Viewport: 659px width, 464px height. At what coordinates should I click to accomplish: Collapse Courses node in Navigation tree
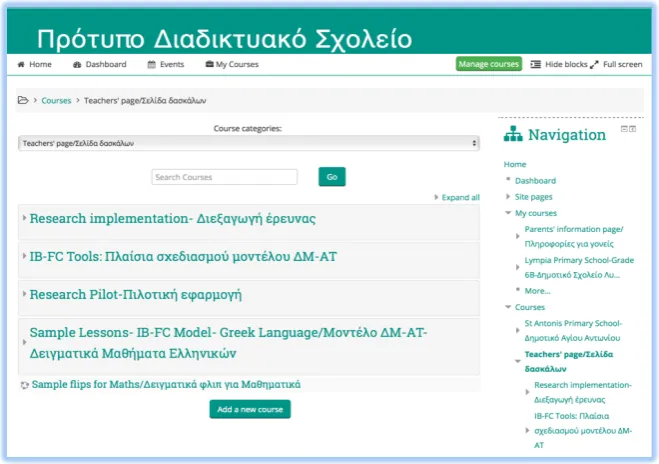pyautogui.click(x=508, y=307)
